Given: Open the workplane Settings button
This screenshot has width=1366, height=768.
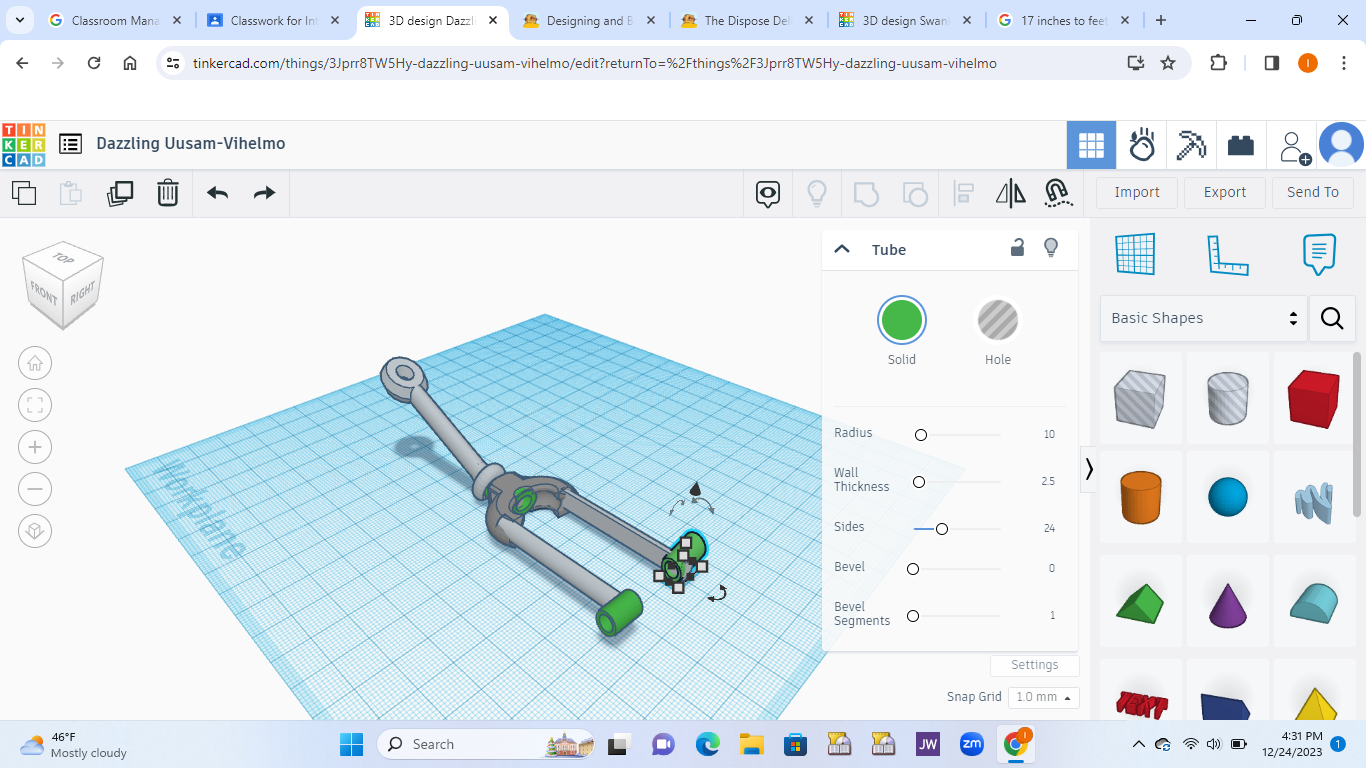Looking at the screenshot, I should tap(1035, 665).
